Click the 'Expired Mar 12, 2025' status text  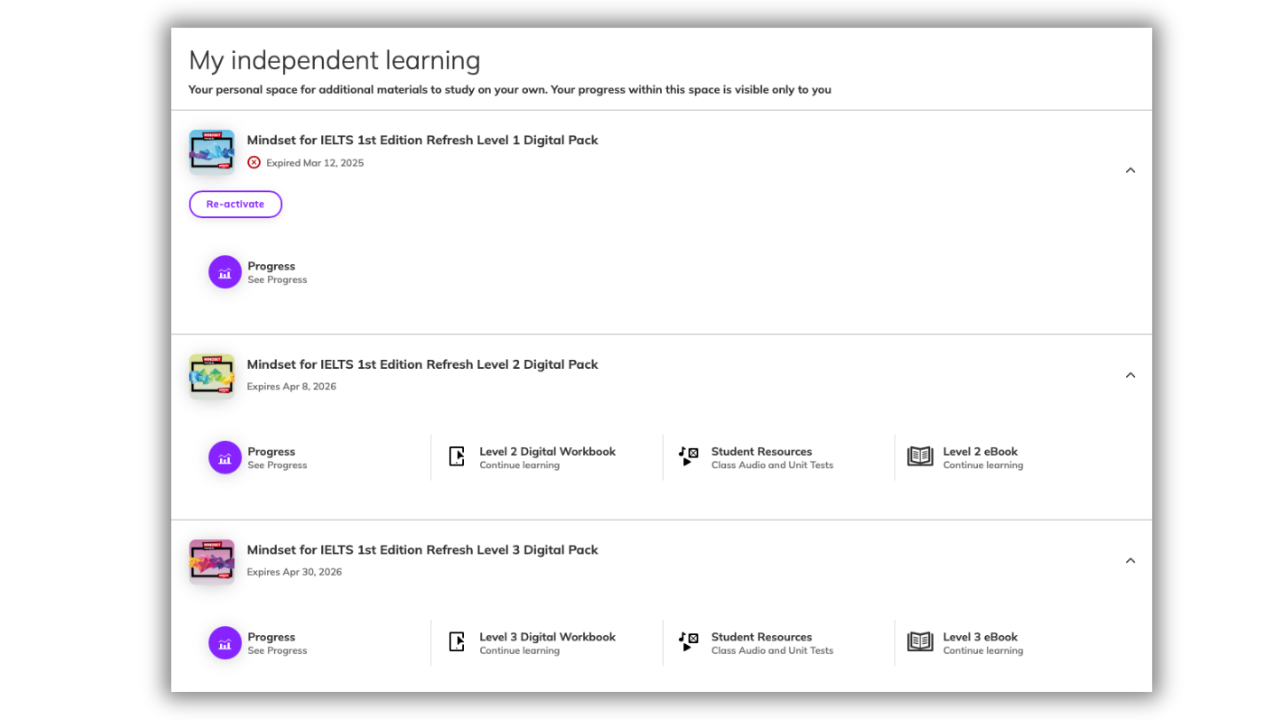pos(315,163)
